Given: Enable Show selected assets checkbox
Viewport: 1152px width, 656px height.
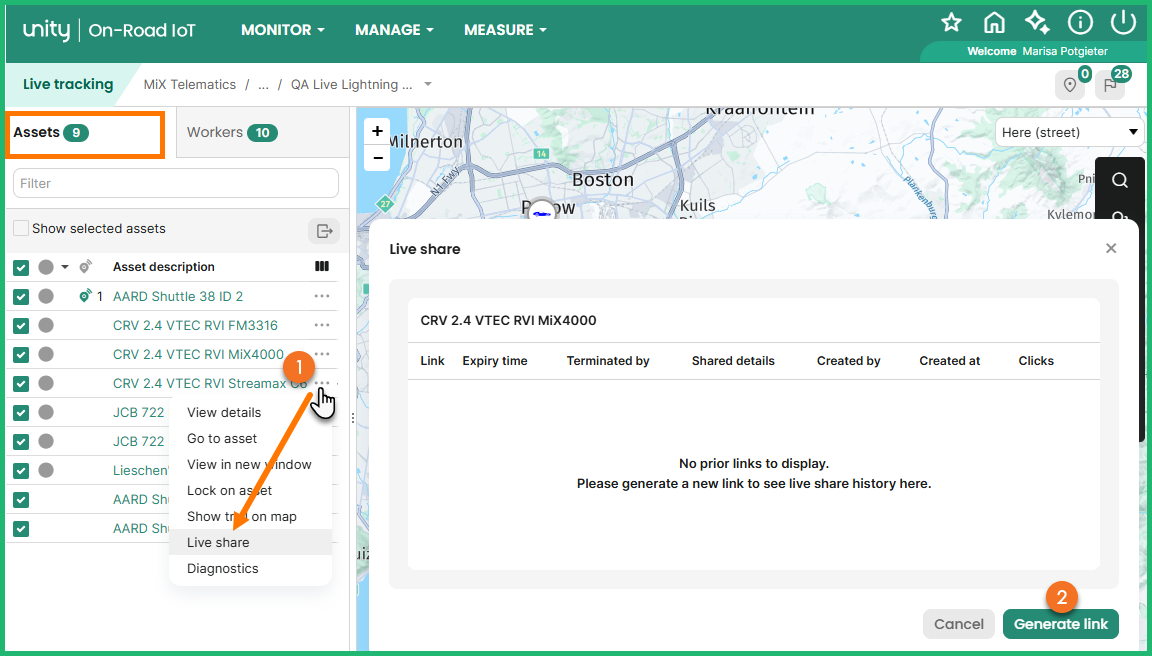Looking at the screenshot, I should coord(21,229).
